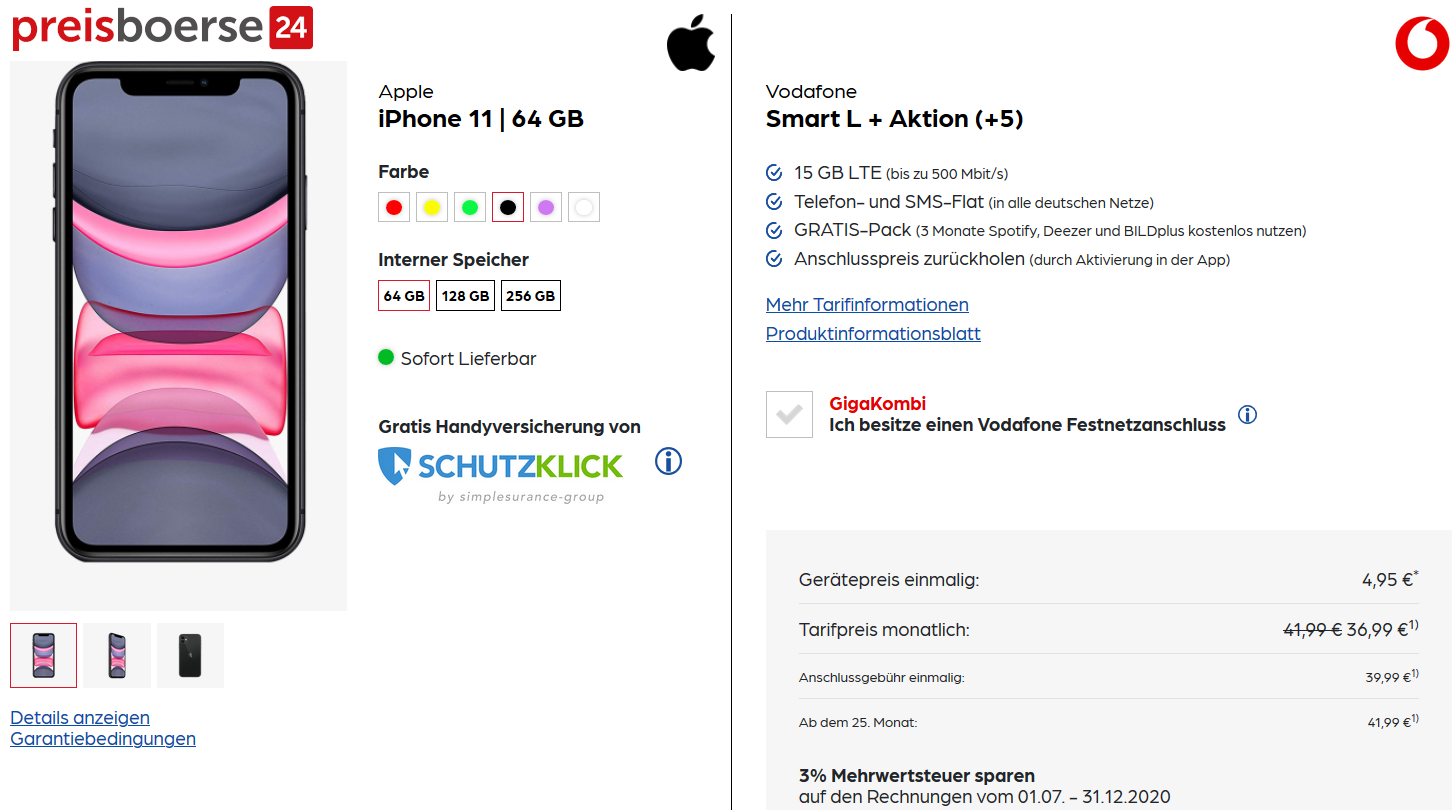Open info icon beside GigaKombi option
Image resolution: width=1456 pixels, height=810 pixels.
[x=1247, y=414]
